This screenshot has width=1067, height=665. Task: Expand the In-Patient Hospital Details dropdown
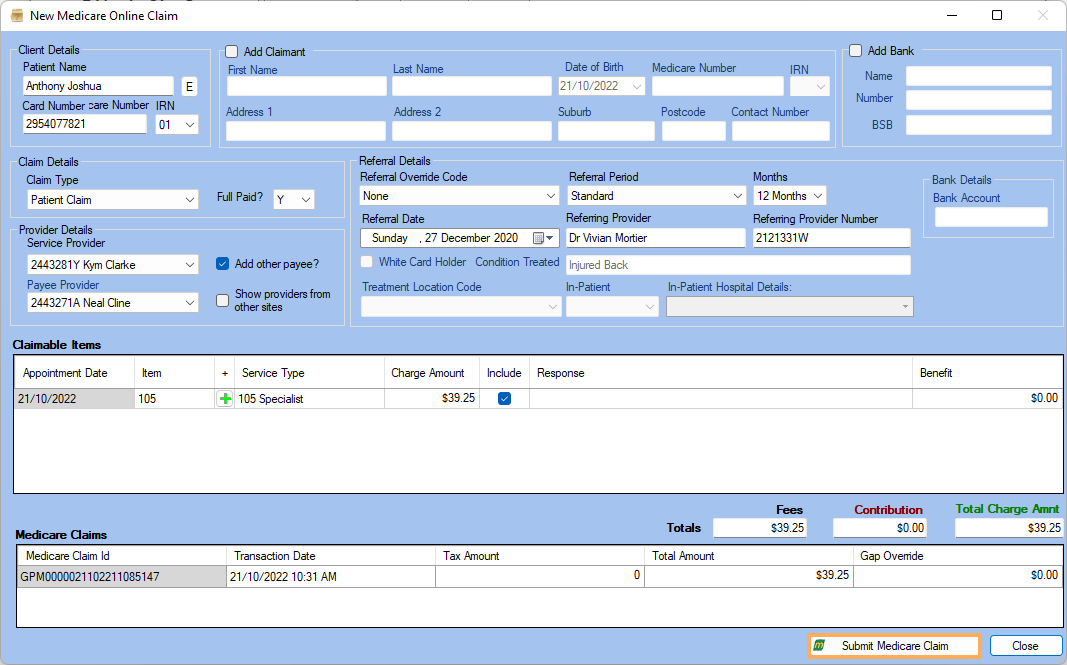coord(905,307)
